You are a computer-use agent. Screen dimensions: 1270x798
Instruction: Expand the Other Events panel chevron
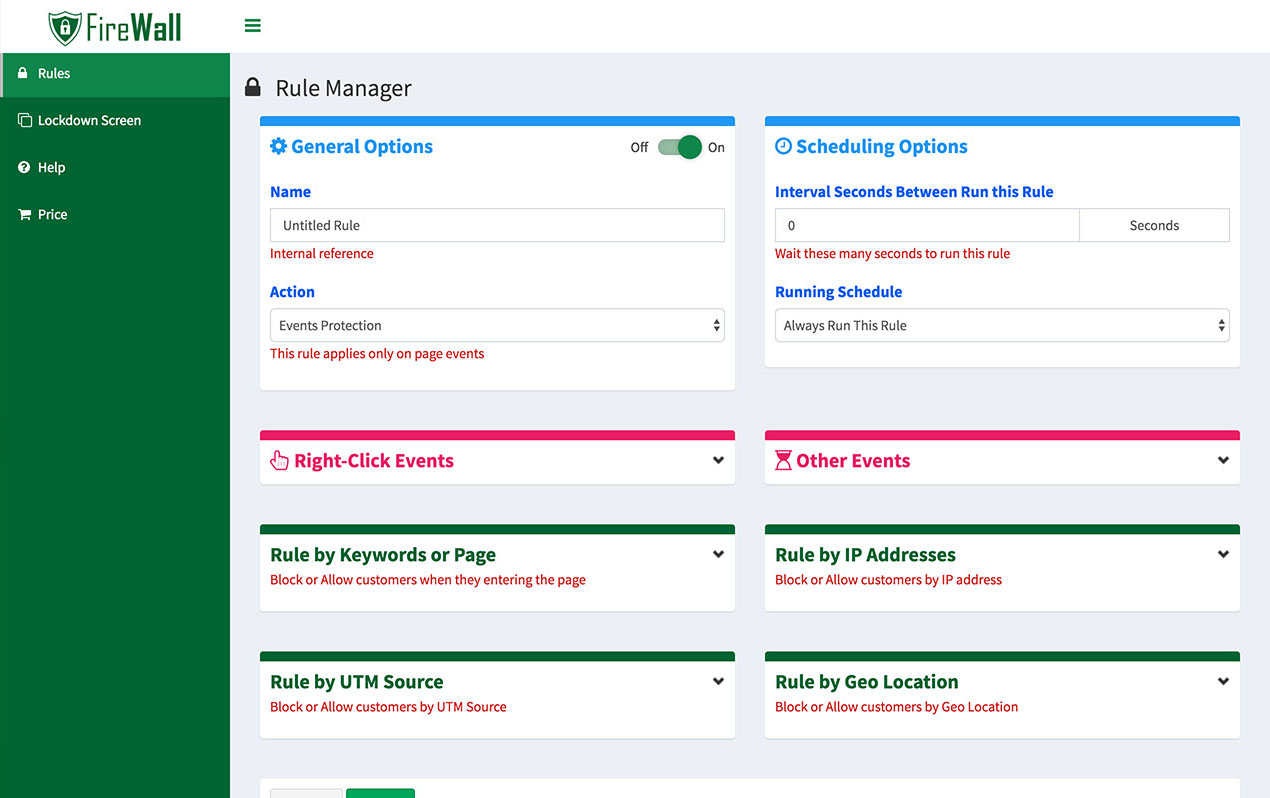pyautogui.click(x=1223, y=460)
